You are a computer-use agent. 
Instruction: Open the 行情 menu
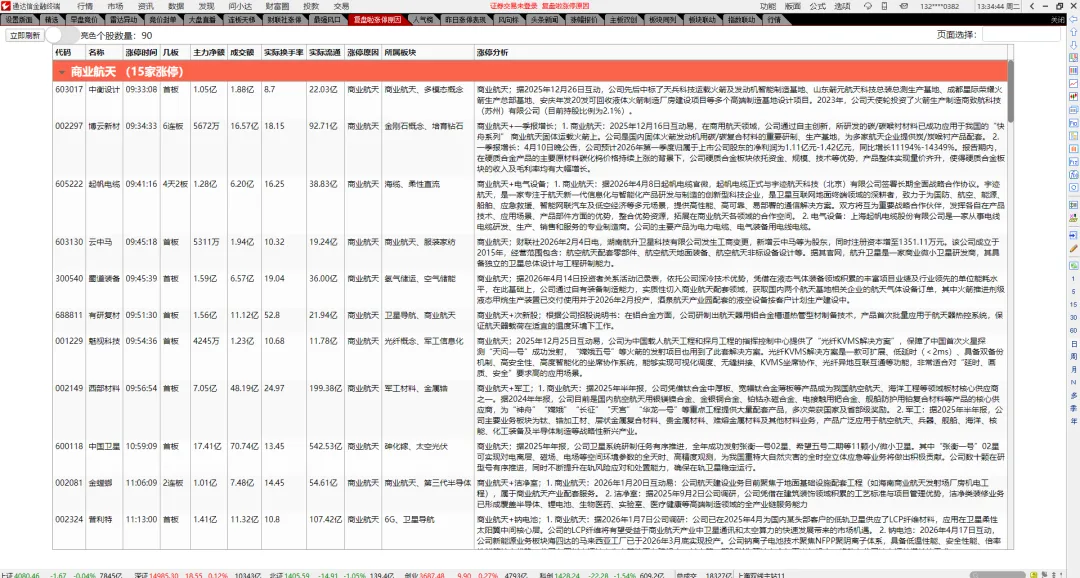click(84, 6)
